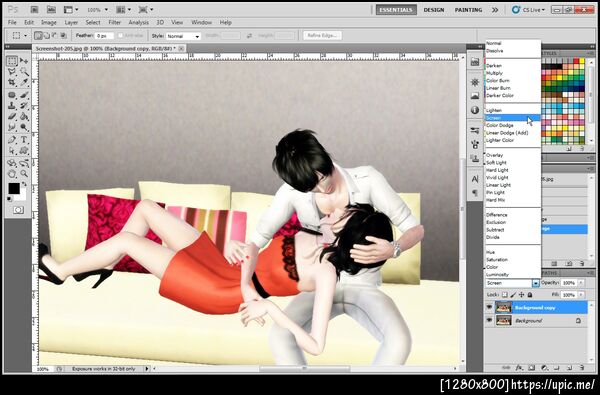Image resolution: width=600 pixels, height=395 pixels.
Task: Select the Horizontal Type tool
Action: 24,140
